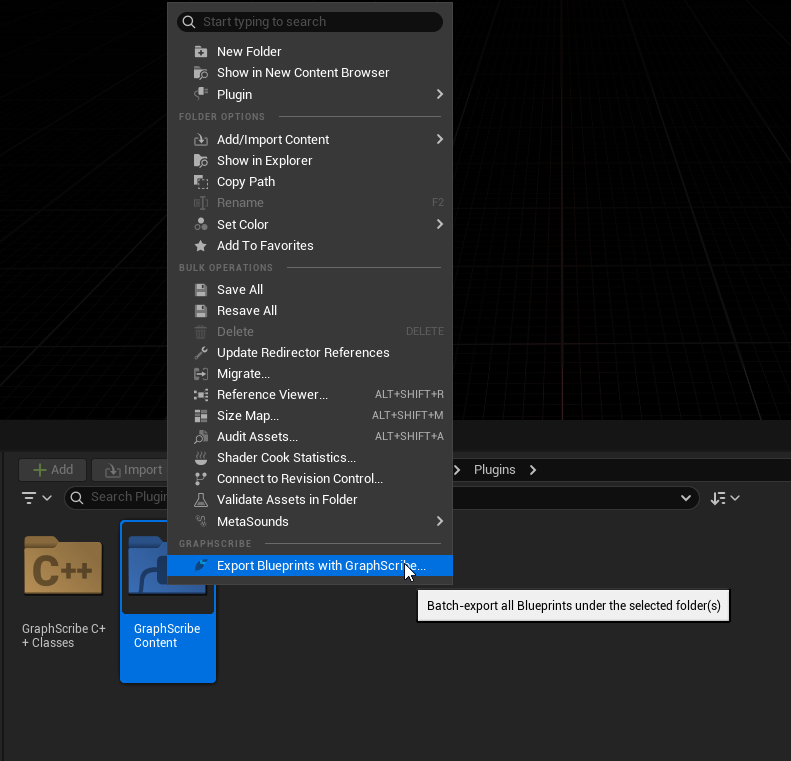Expand the Set Color submenu arrow
The height and width of the screenshot is (761, 791).
[439, 224]
